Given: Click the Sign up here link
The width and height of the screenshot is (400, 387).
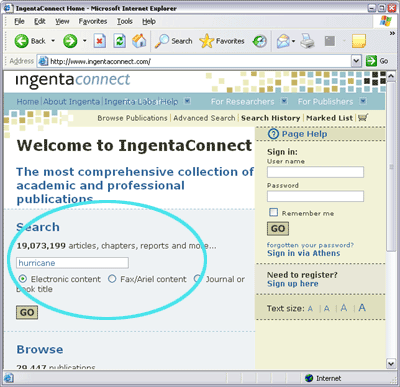Looking at the screenshot, I should click(292, 284).
